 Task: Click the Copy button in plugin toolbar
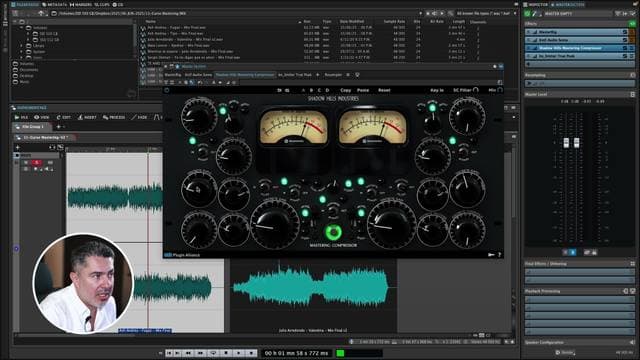[345, 90]
